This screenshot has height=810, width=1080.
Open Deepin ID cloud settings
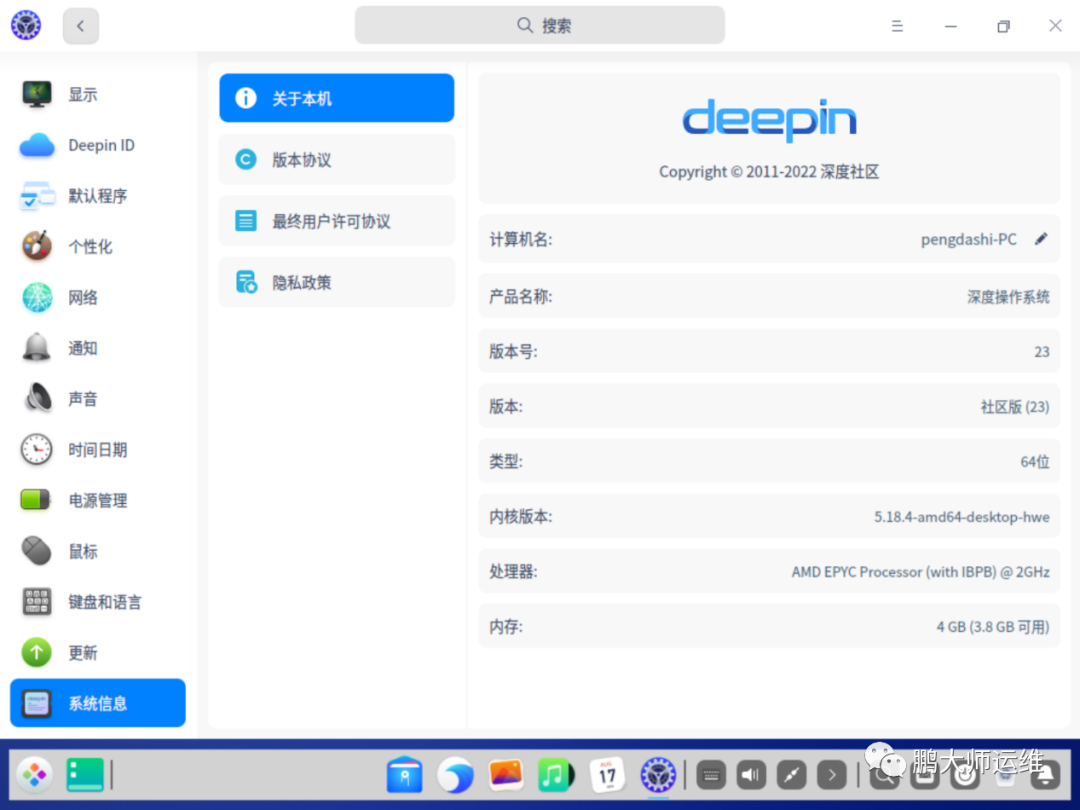coord(98,145)
